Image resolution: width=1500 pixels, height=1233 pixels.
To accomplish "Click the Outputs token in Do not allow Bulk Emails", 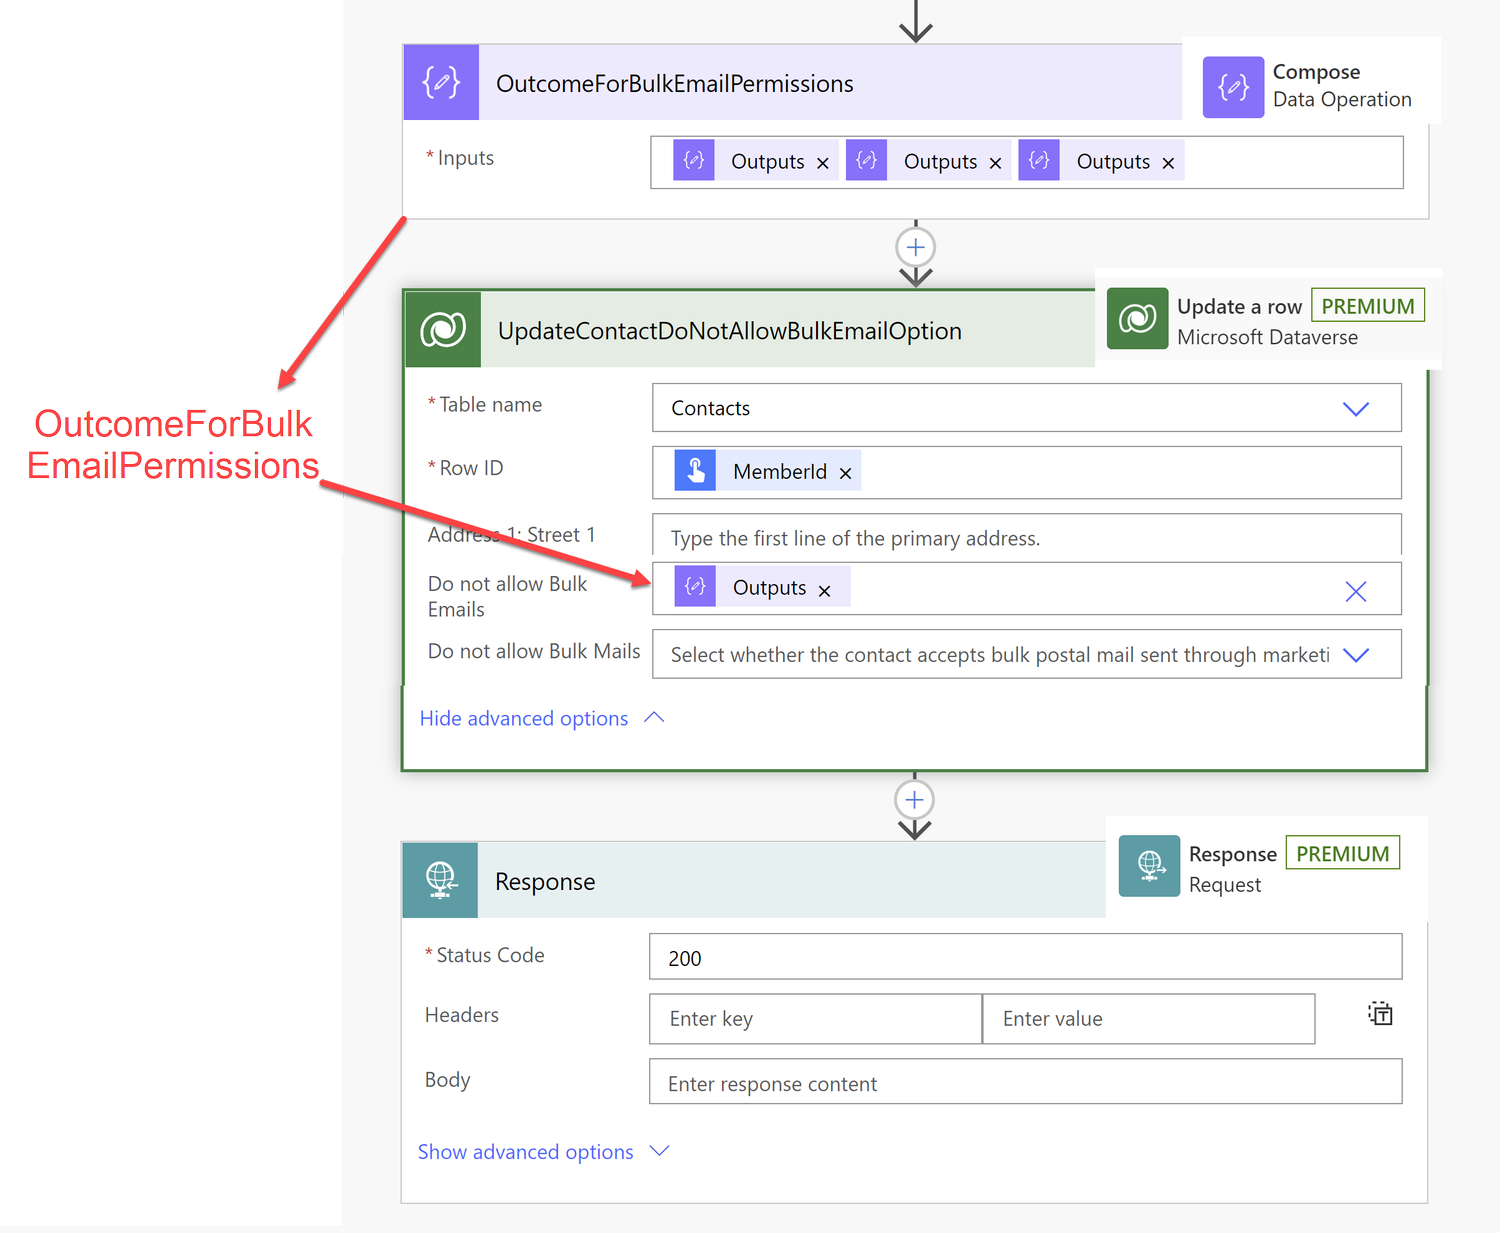I will coord(768,587).
